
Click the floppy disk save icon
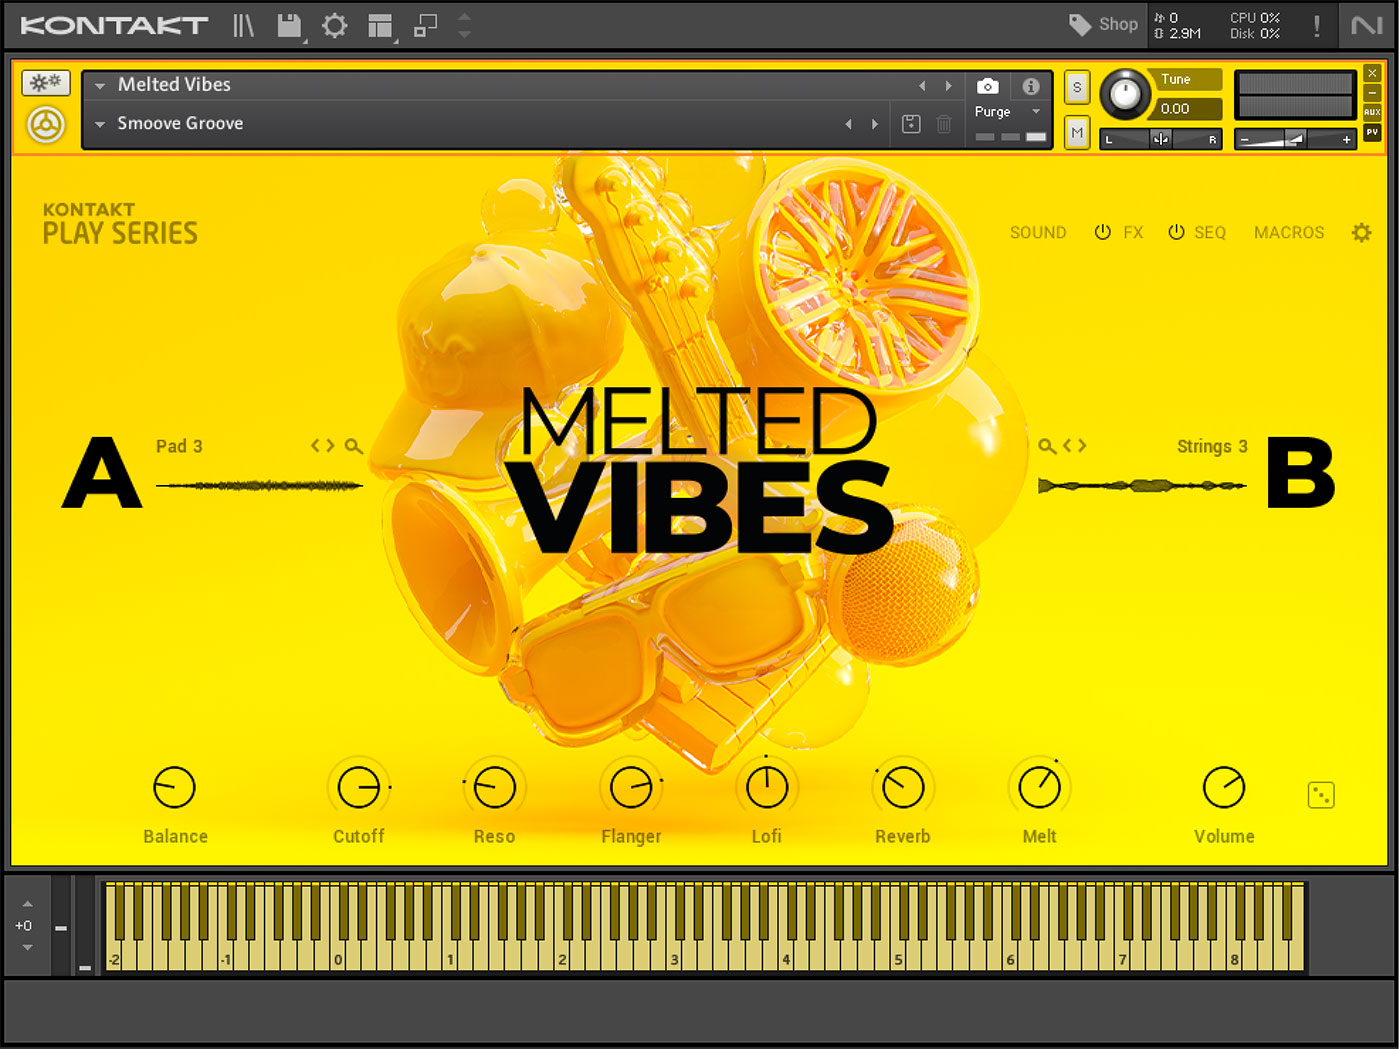(289, 25)
